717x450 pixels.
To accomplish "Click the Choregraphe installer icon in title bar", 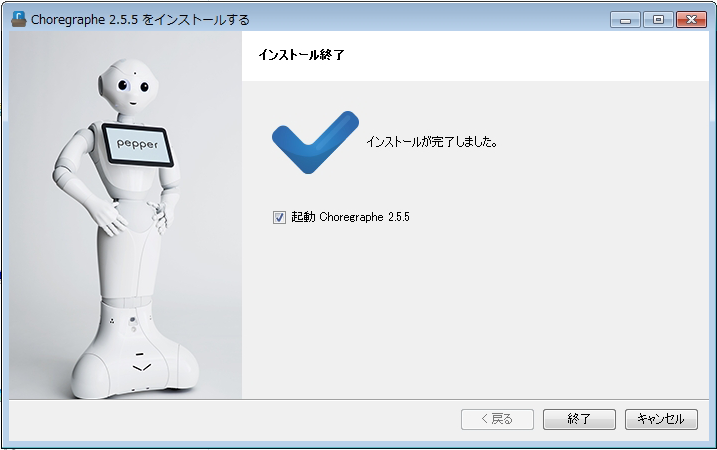I will (x=17, y=19).
